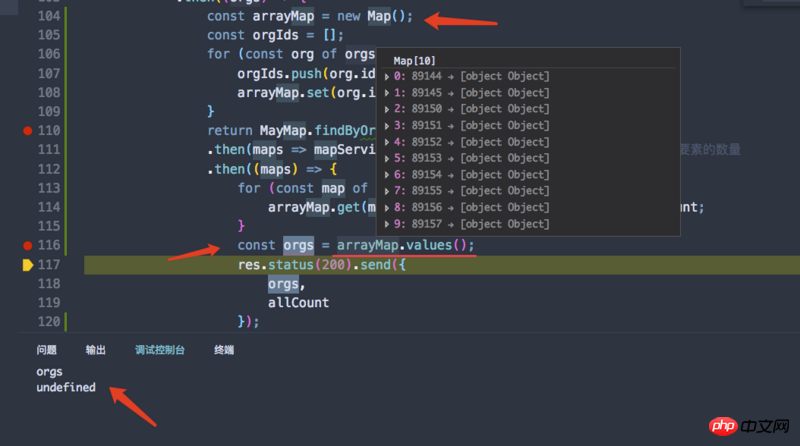The height and width of the screenshot is (446, 800).
Task: Click the current execution pointer on line 117
Action: click(x=28, y=265)
